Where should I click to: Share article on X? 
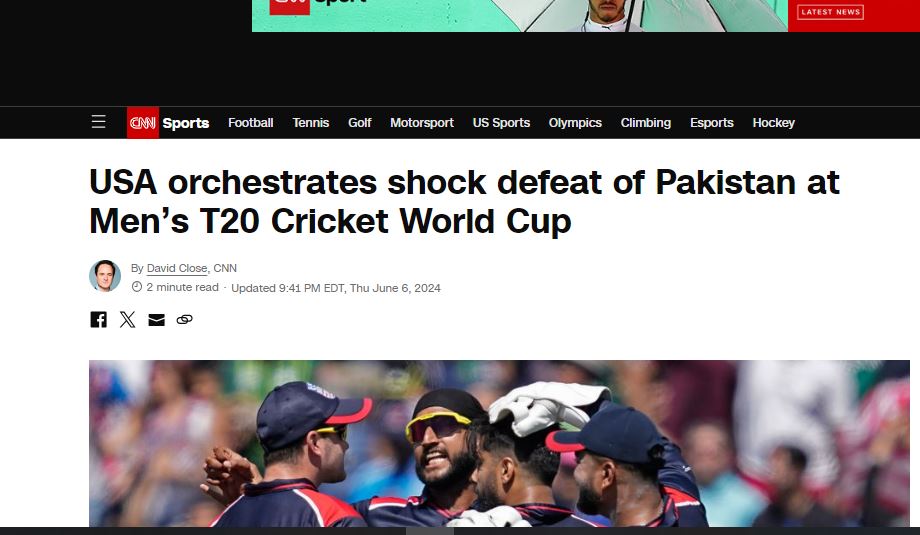point(127,319)
